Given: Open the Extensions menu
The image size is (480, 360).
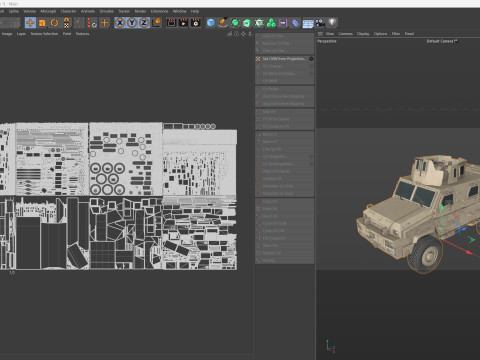Looking at the screenshot, I should [159, 11].
